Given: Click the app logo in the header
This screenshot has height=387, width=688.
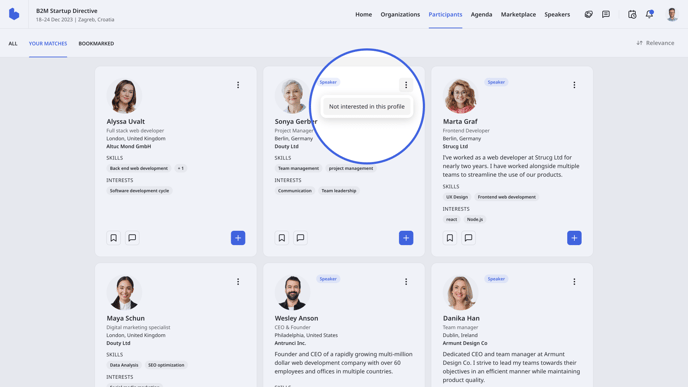Looking at the screenshot, I should point(14,14).
